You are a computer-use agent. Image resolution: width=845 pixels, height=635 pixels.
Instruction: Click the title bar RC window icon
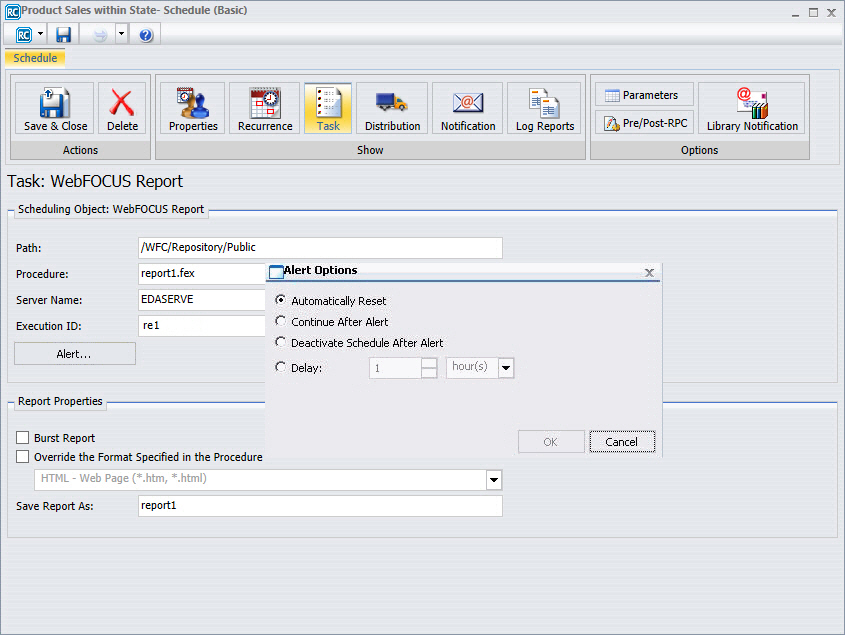click(12, 11)
